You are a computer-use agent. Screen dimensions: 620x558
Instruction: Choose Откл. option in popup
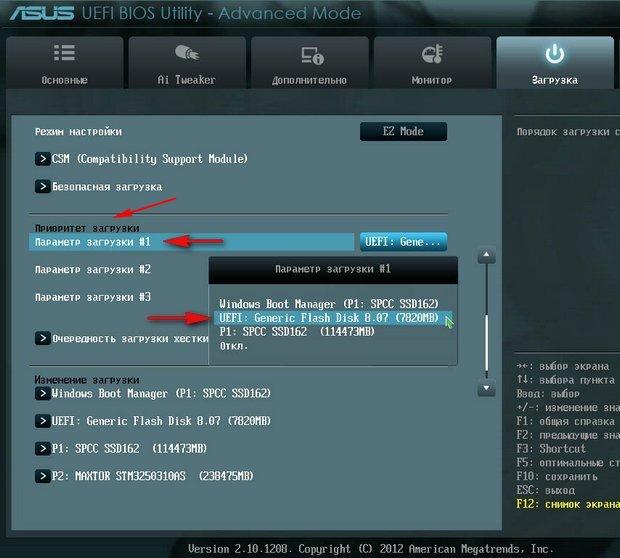(234, 346)
